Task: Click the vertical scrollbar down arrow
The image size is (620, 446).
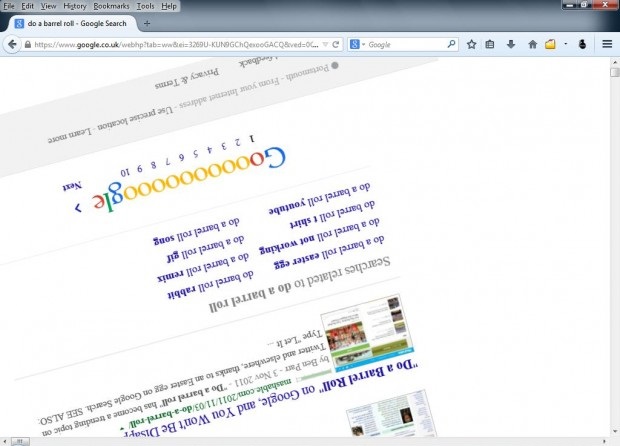Action: [614, 432]
